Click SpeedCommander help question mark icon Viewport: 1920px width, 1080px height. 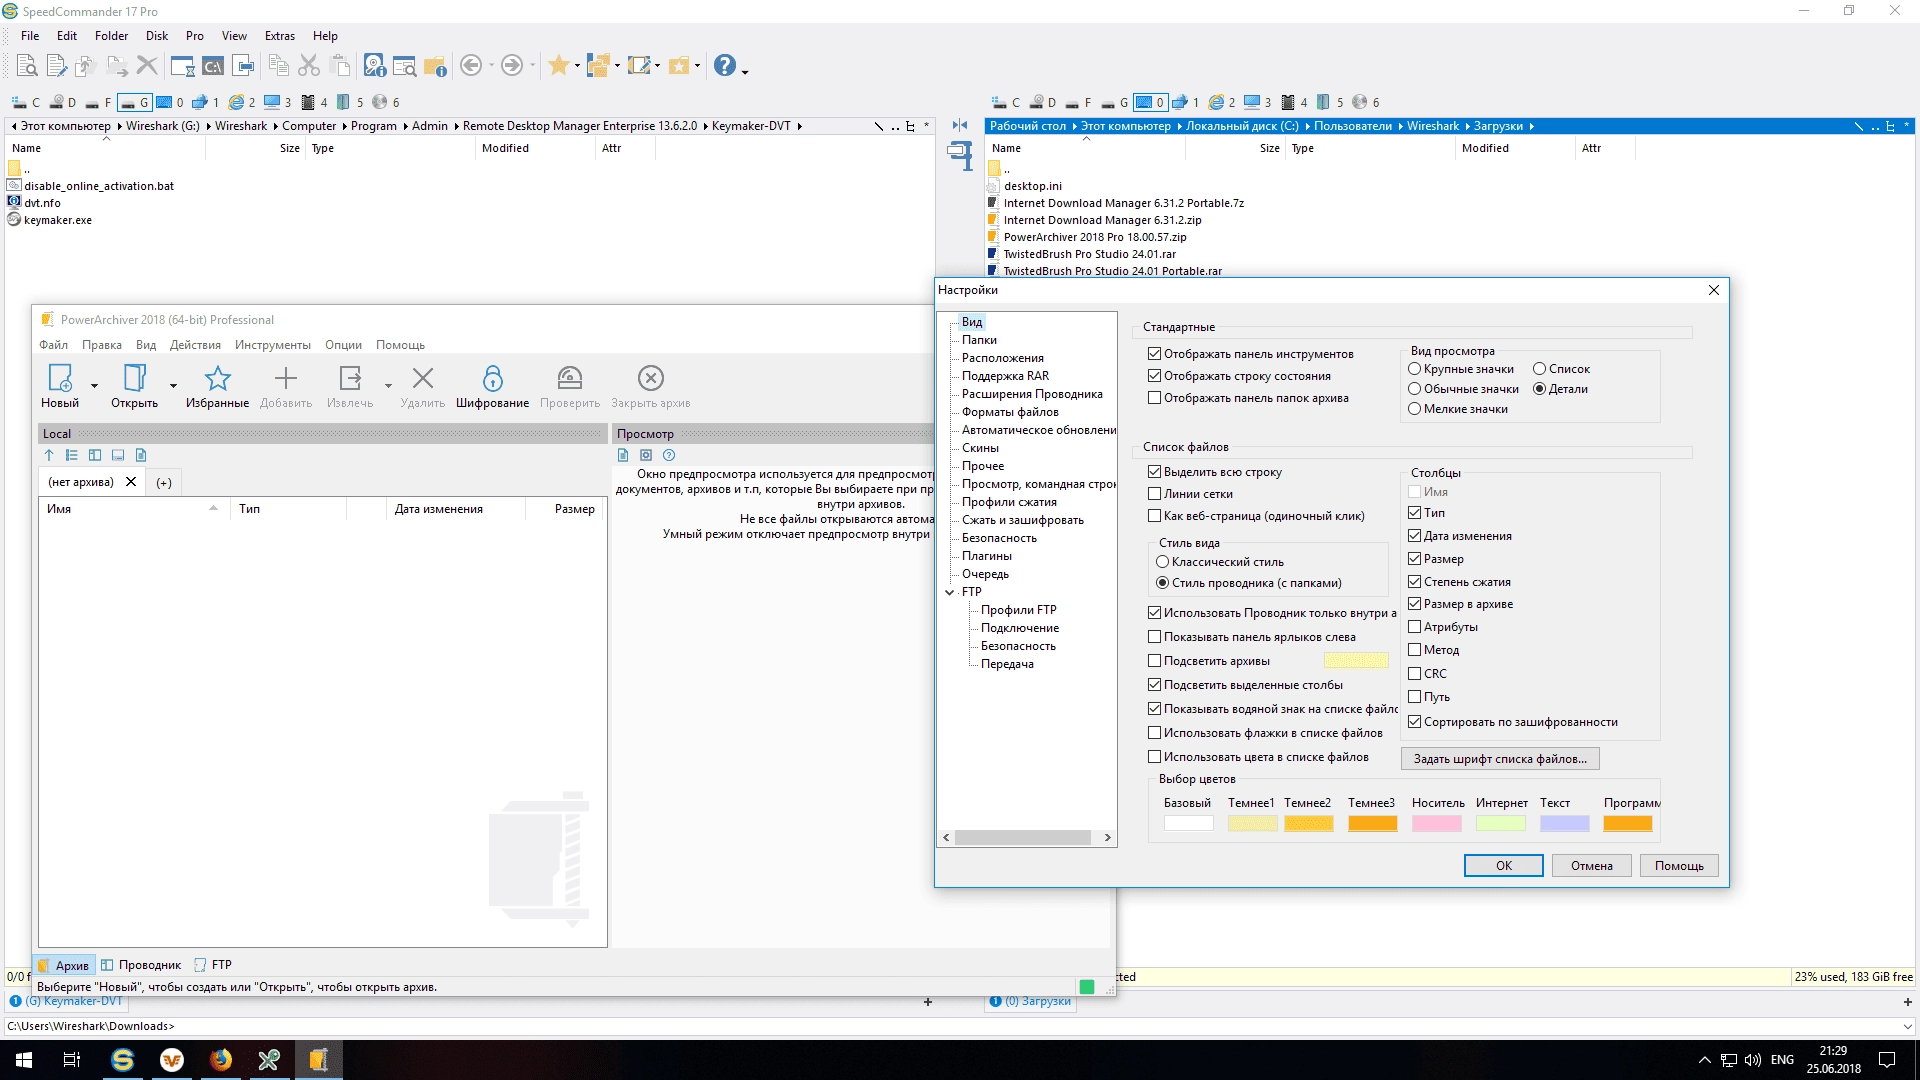(x=725, y=66)
